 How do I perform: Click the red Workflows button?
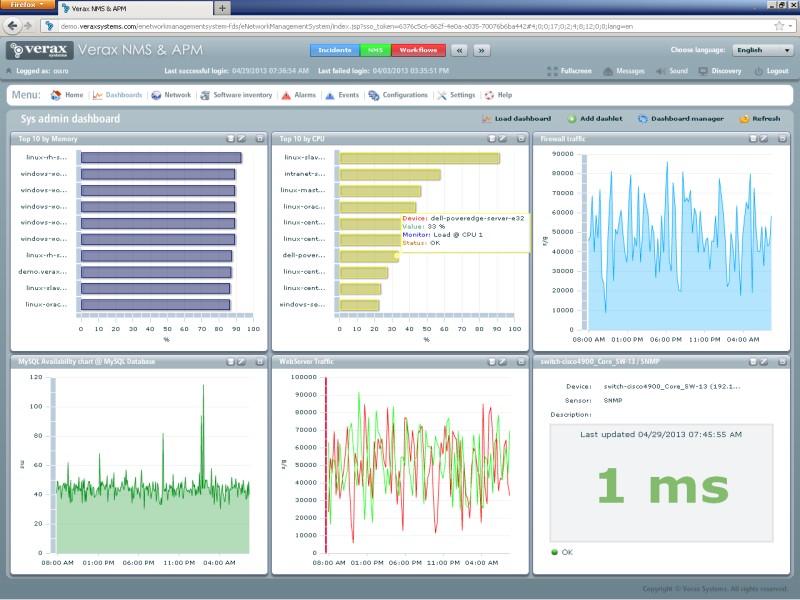click(418, 50)
